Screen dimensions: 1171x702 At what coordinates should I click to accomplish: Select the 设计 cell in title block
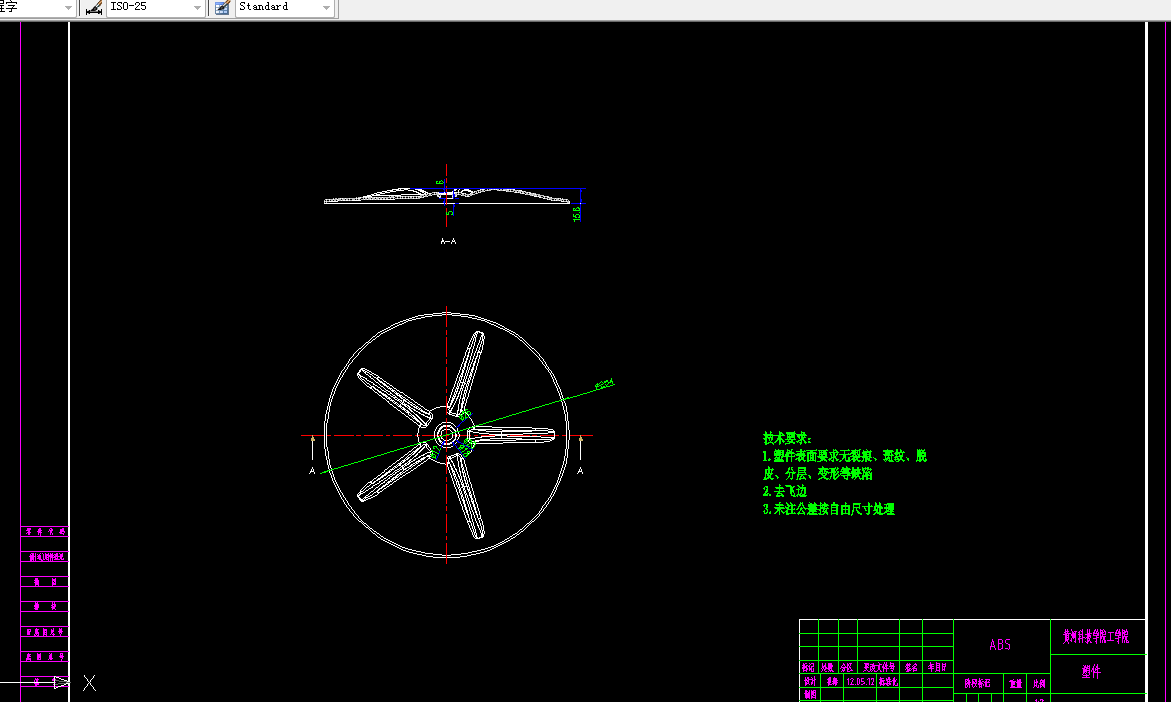click(x=810, y=682)
